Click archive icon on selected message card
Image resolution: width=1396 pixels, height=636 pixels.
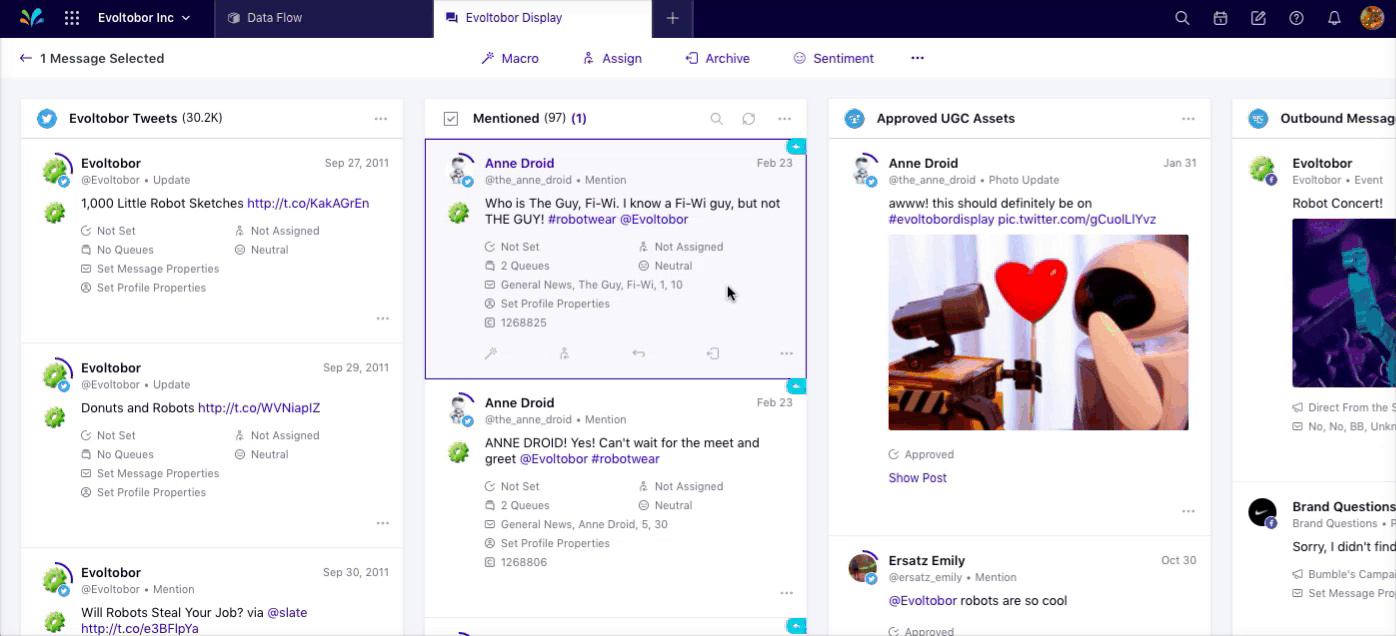712,353
